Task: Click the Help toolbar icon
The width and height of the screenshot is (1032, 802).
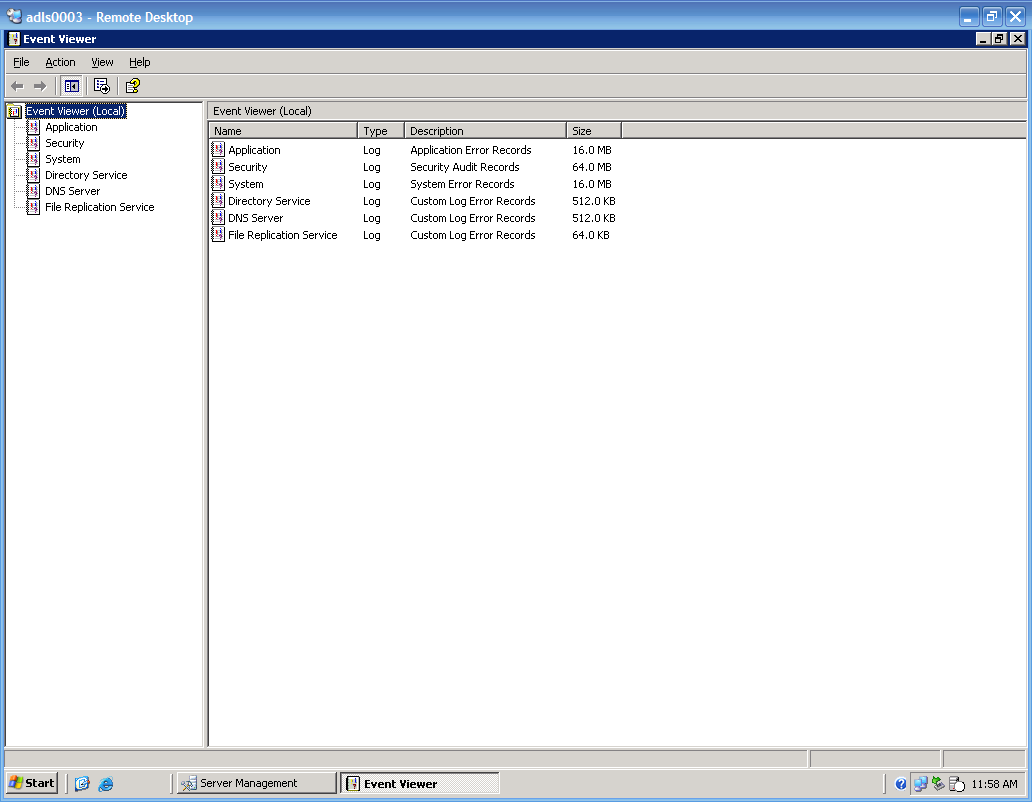Action: click(x=132, y=86)
